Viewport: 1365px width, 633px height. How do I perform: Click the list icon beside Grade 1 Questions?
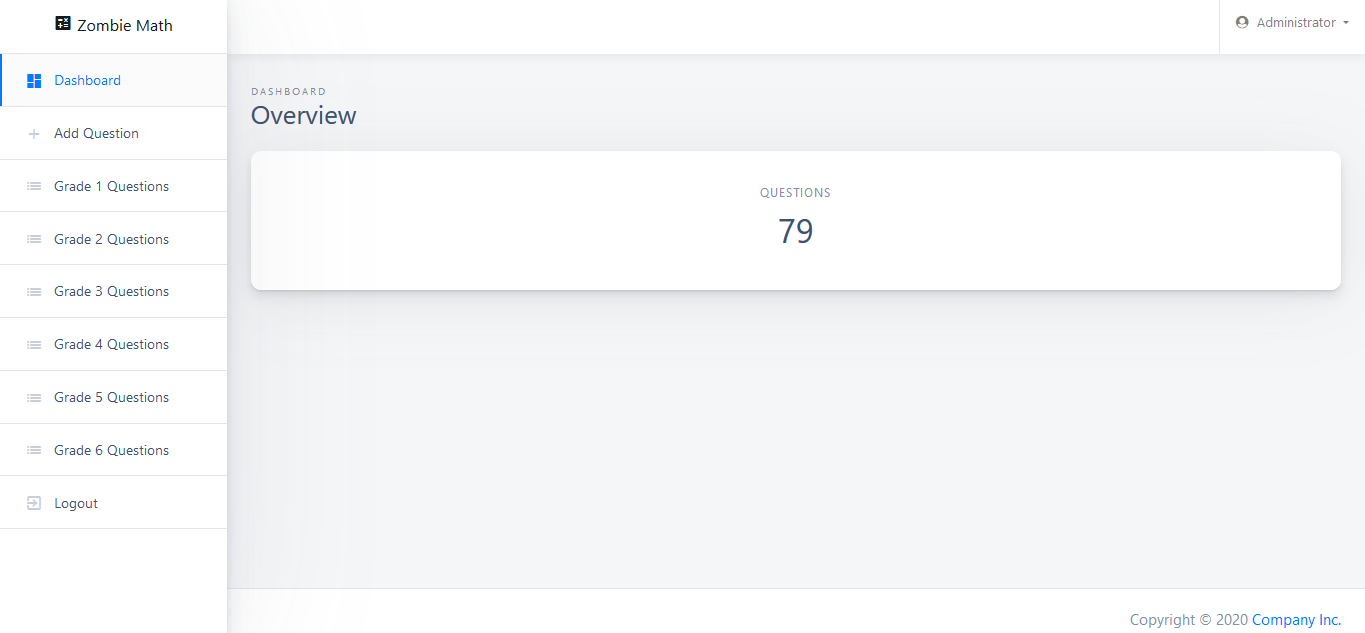point(34,187)
